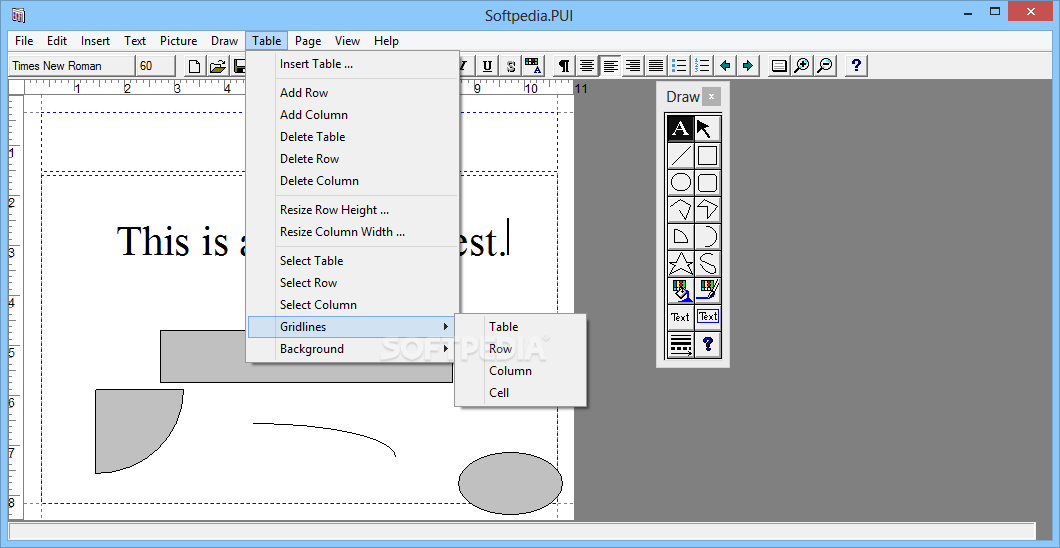The image size is (1060, 548).
Task: Zoom out with the magnifier minus
Action: point(825,66)
